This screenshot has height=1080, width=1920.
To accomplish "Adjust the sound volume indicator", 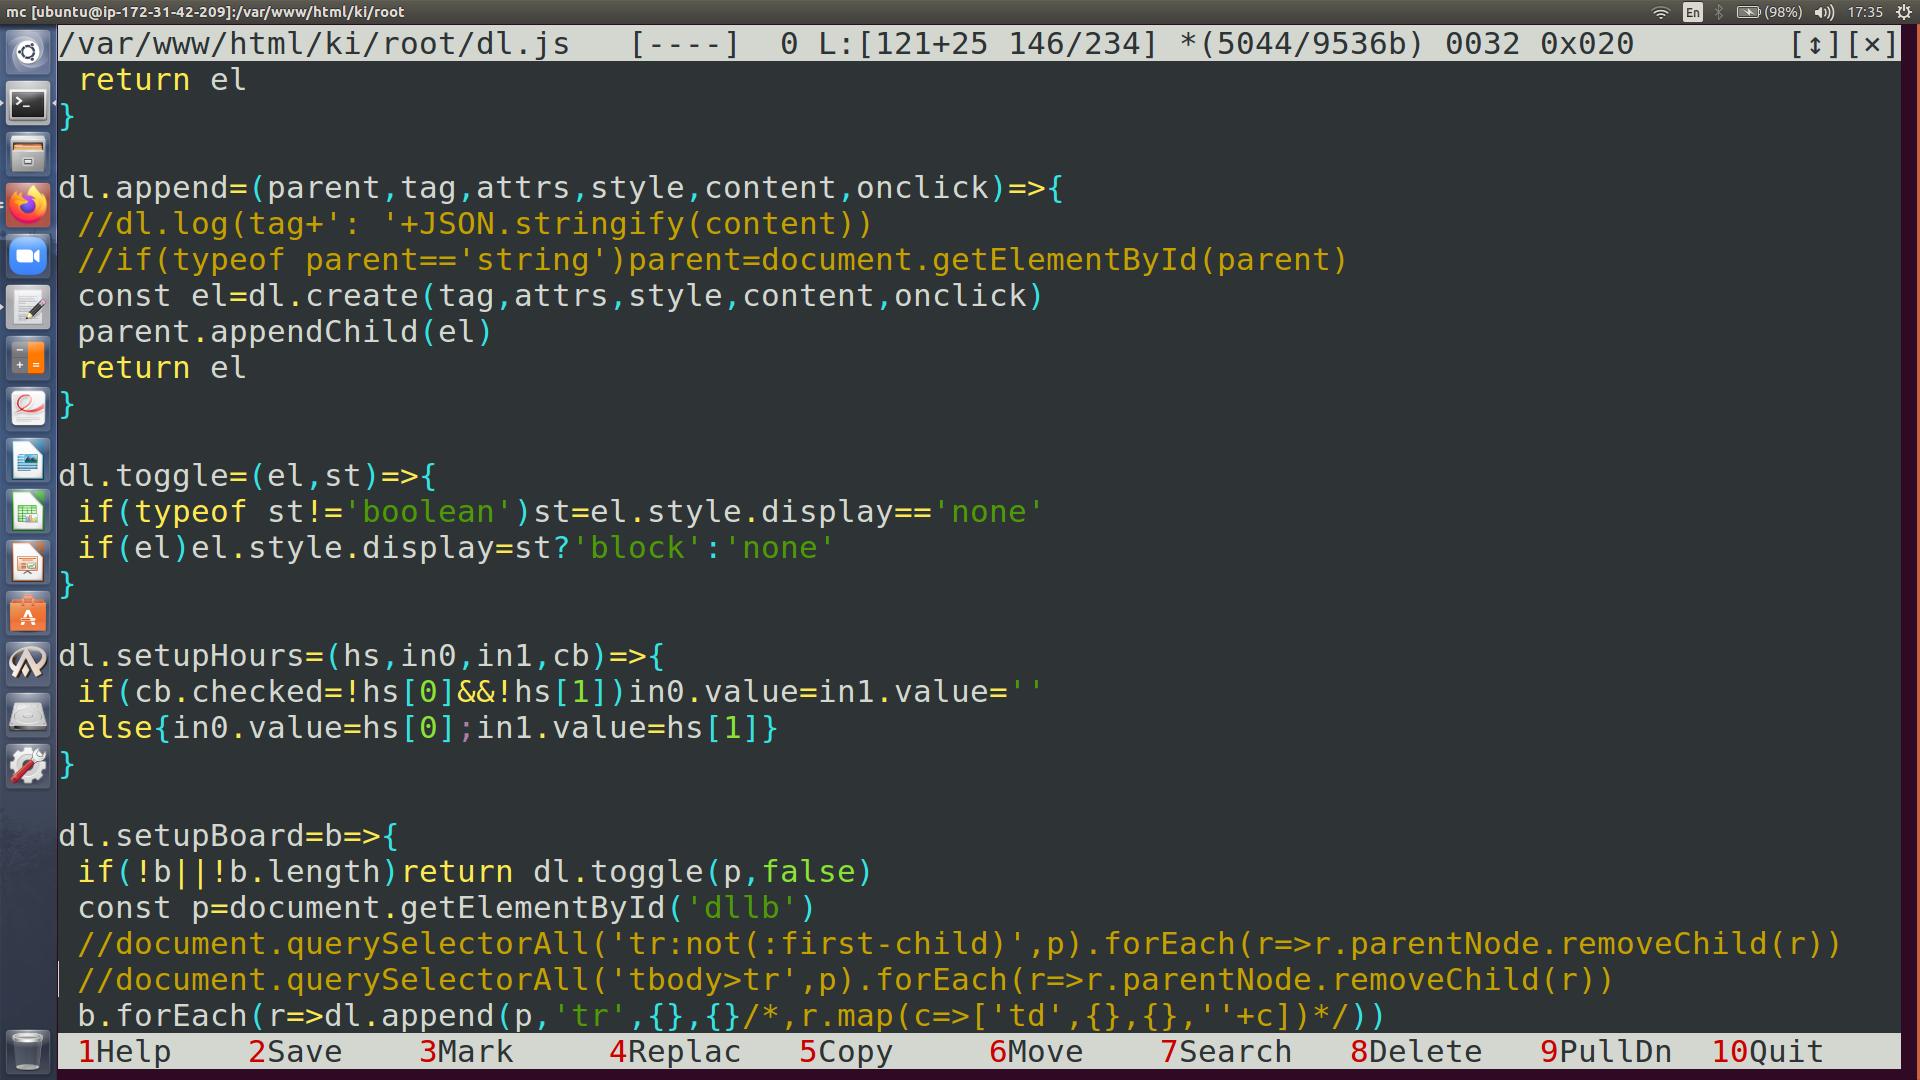I will point(1824,12).
